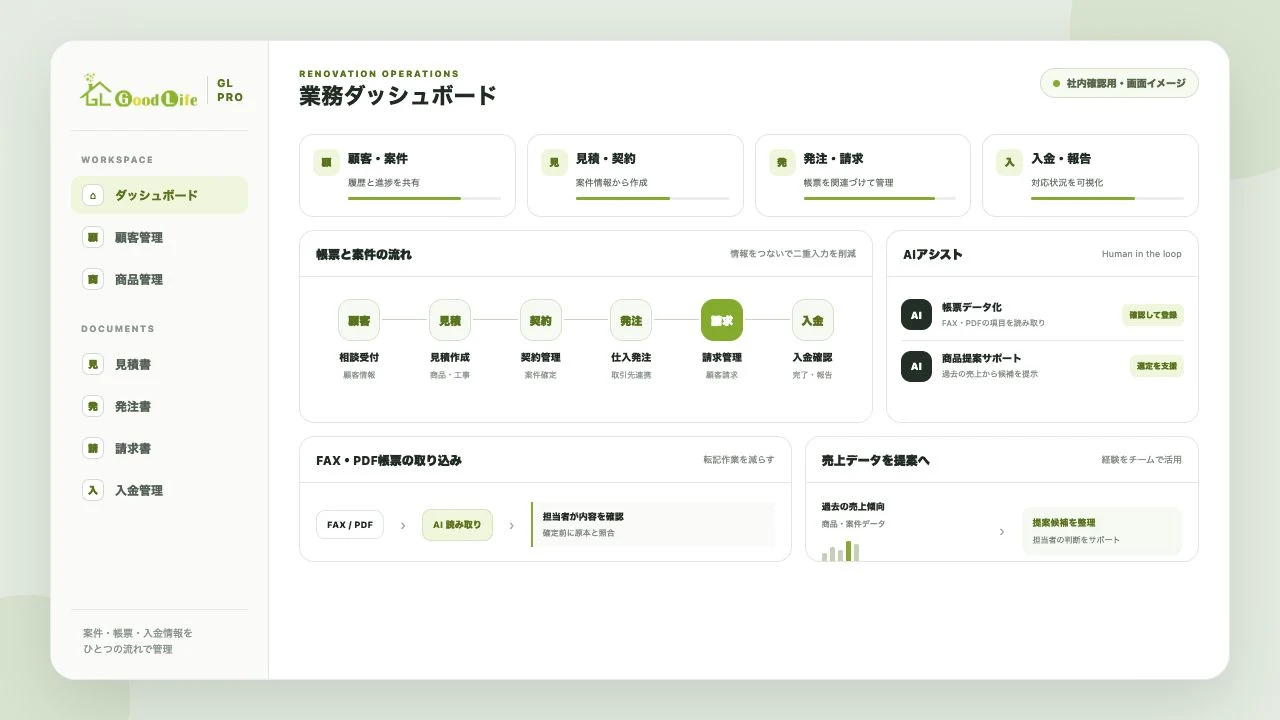The image size is (1280, 720).
Task: Click the 過去の売上傾向 label
Action: [x=853, y=507]
